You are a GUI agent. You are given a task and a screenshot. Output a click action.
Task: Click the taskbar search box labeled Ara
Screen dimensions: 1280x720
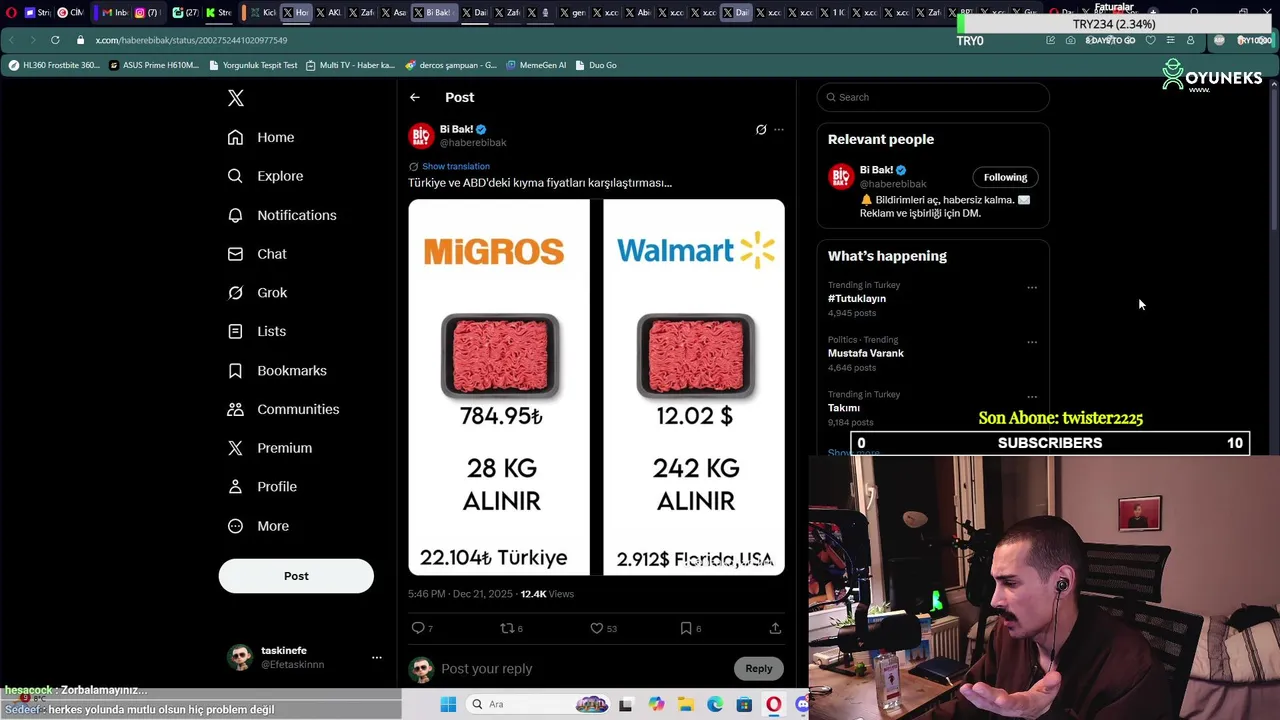click(x=537, y=704)
